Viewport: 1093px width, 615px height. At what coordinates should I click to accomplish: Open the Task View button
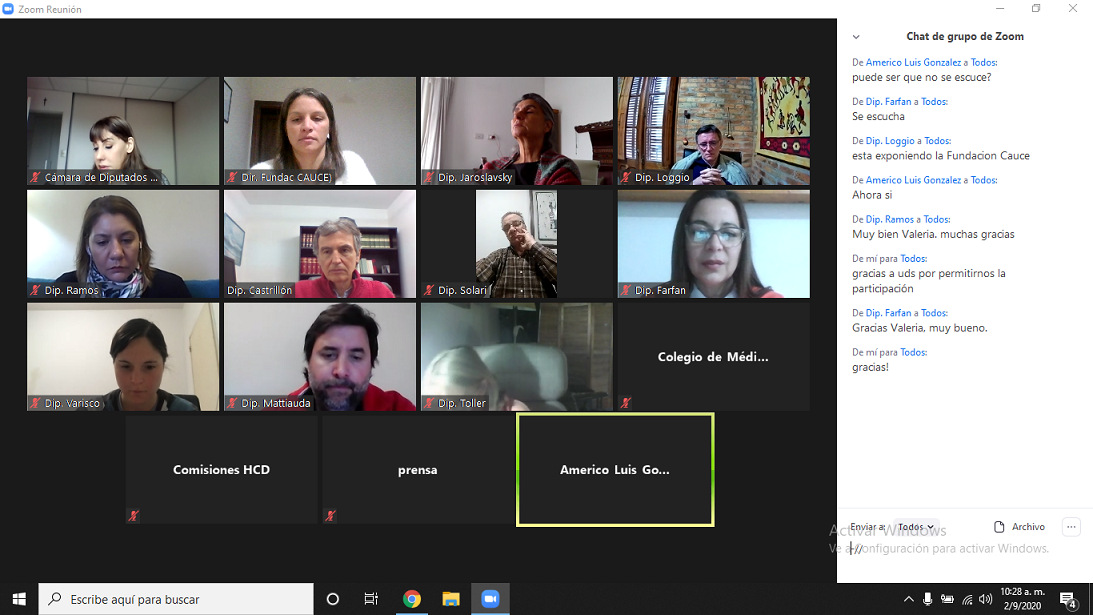pos(371,599)
